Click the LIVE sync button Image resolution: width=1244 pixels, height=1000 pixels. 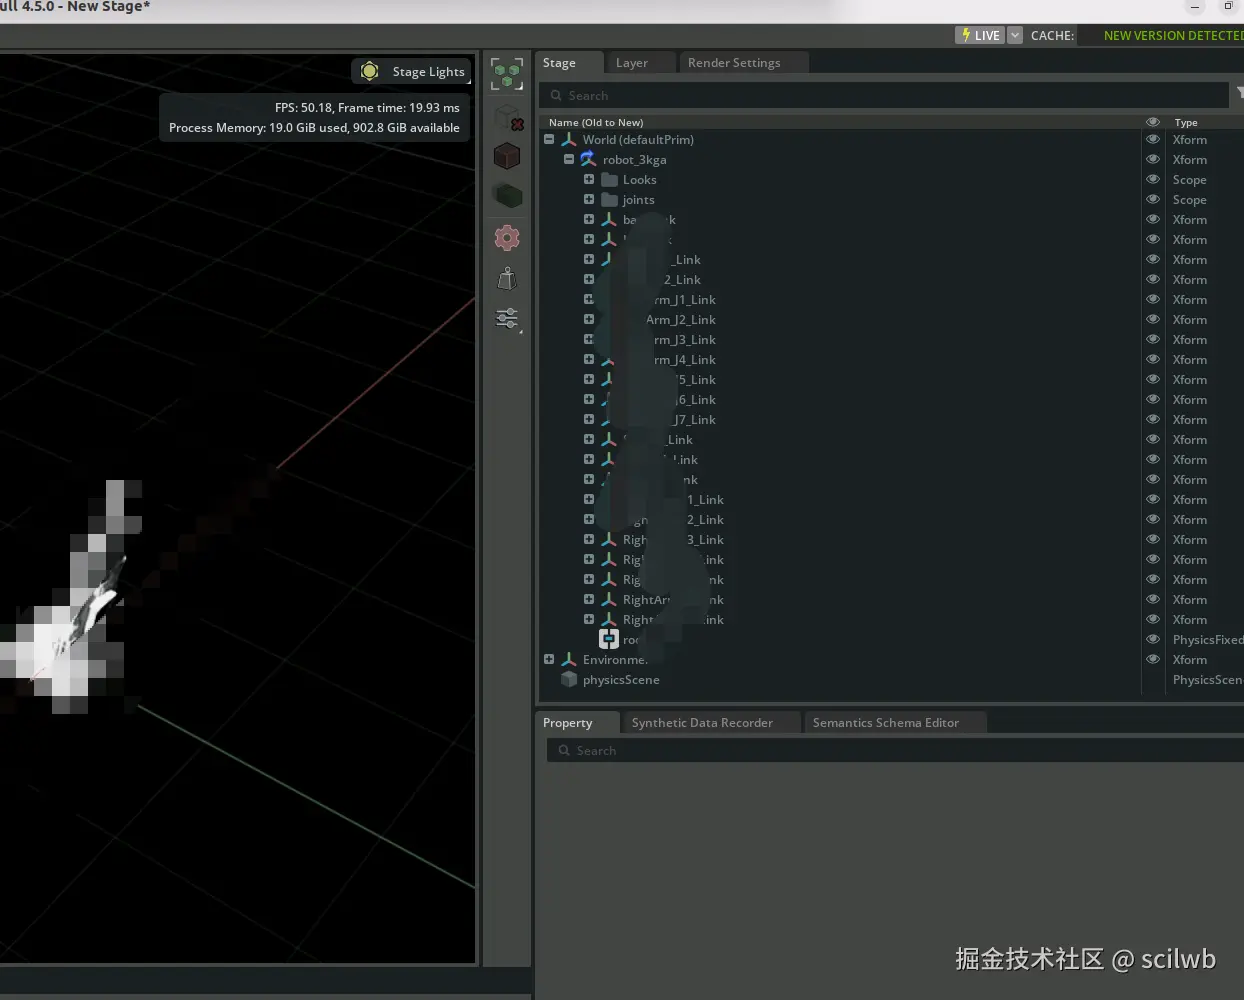click(x=980, y=35)
